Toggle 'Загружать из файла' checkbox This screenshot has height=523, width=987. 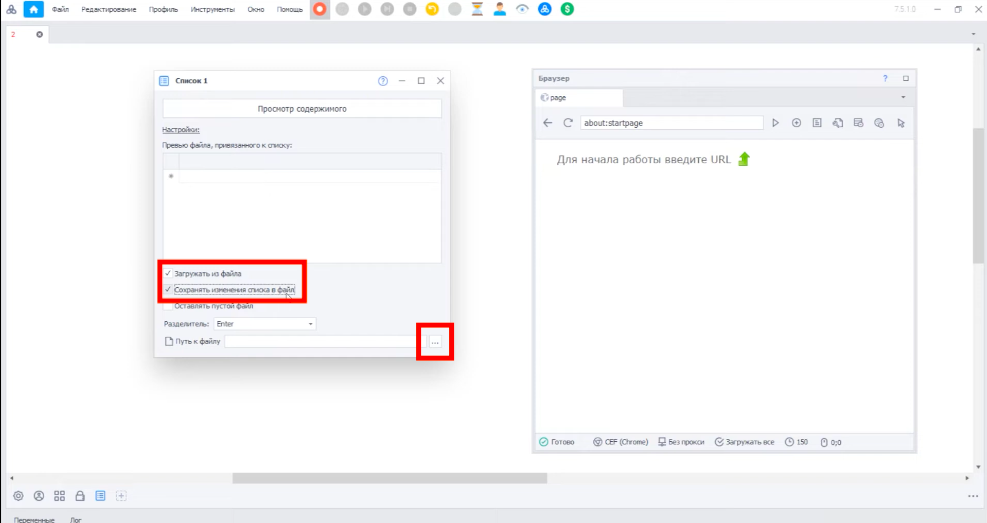(168, 274)
